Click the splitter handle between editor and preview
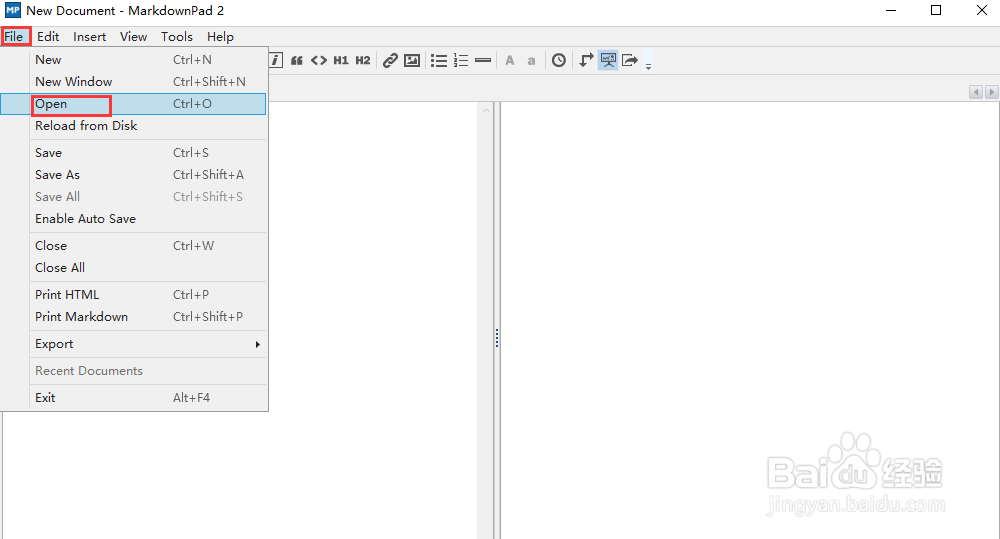The height and width of the screenshot is (539, 1000). [497, 338]
